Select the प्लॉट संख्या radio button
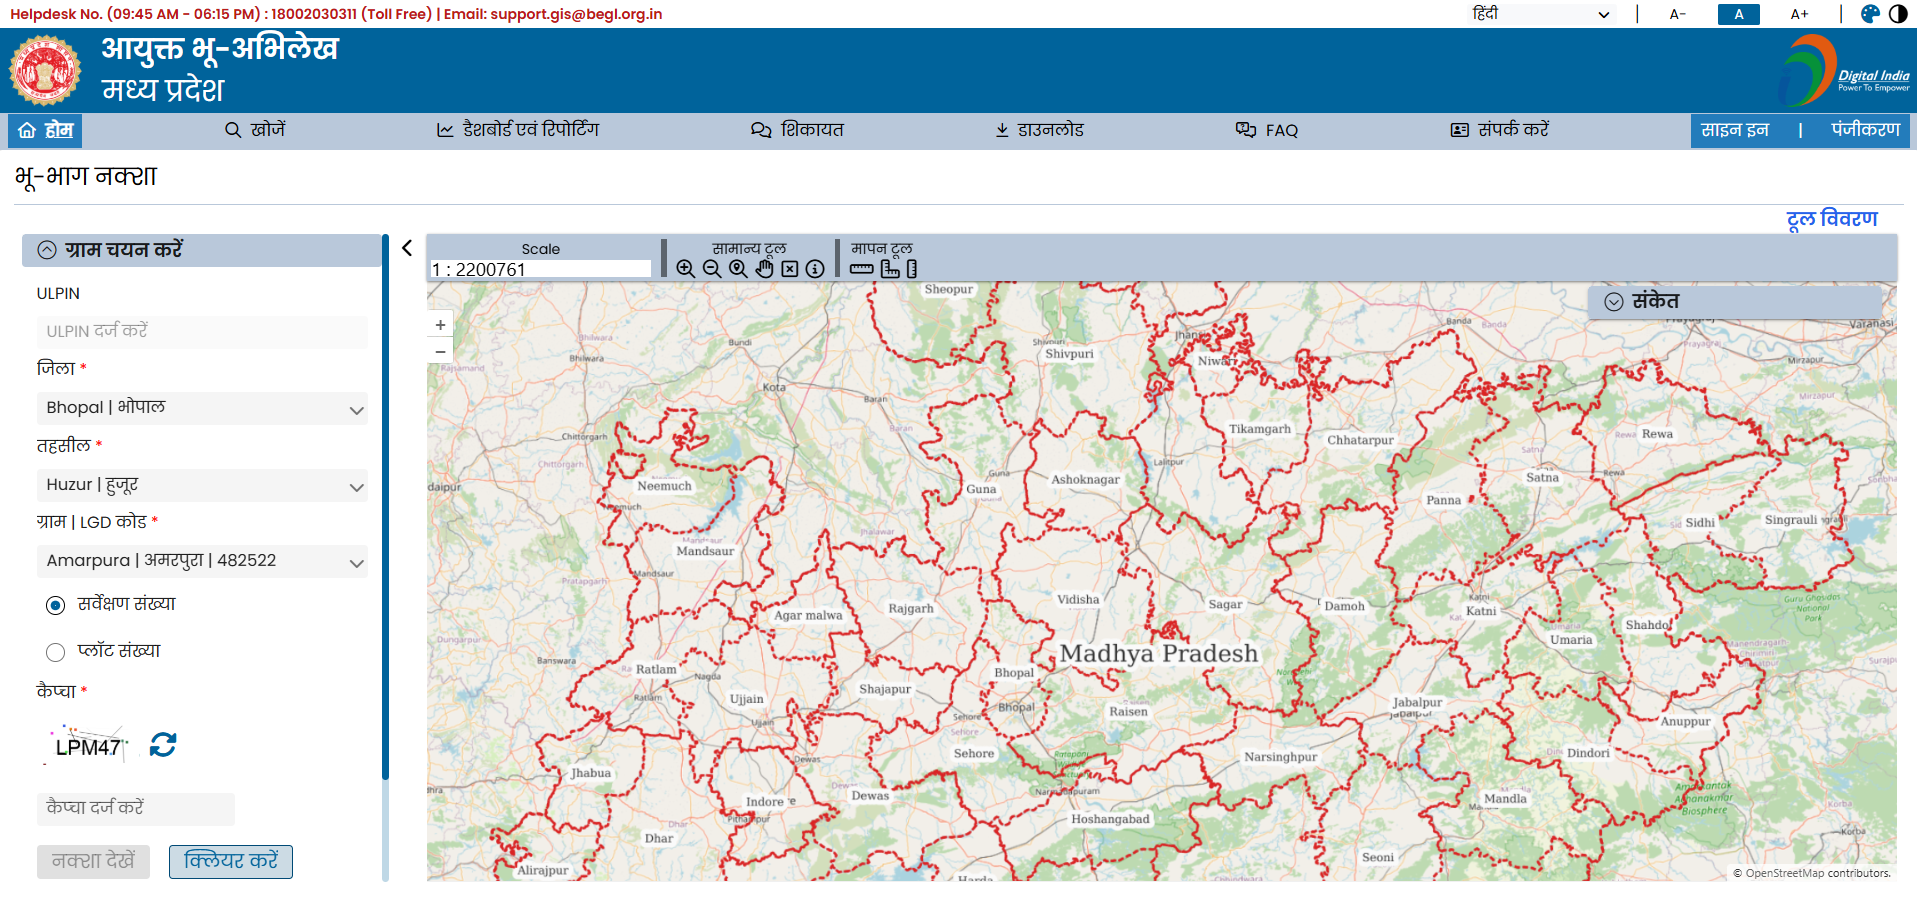This screenshot has height=902, width=1917. (56, 652)
